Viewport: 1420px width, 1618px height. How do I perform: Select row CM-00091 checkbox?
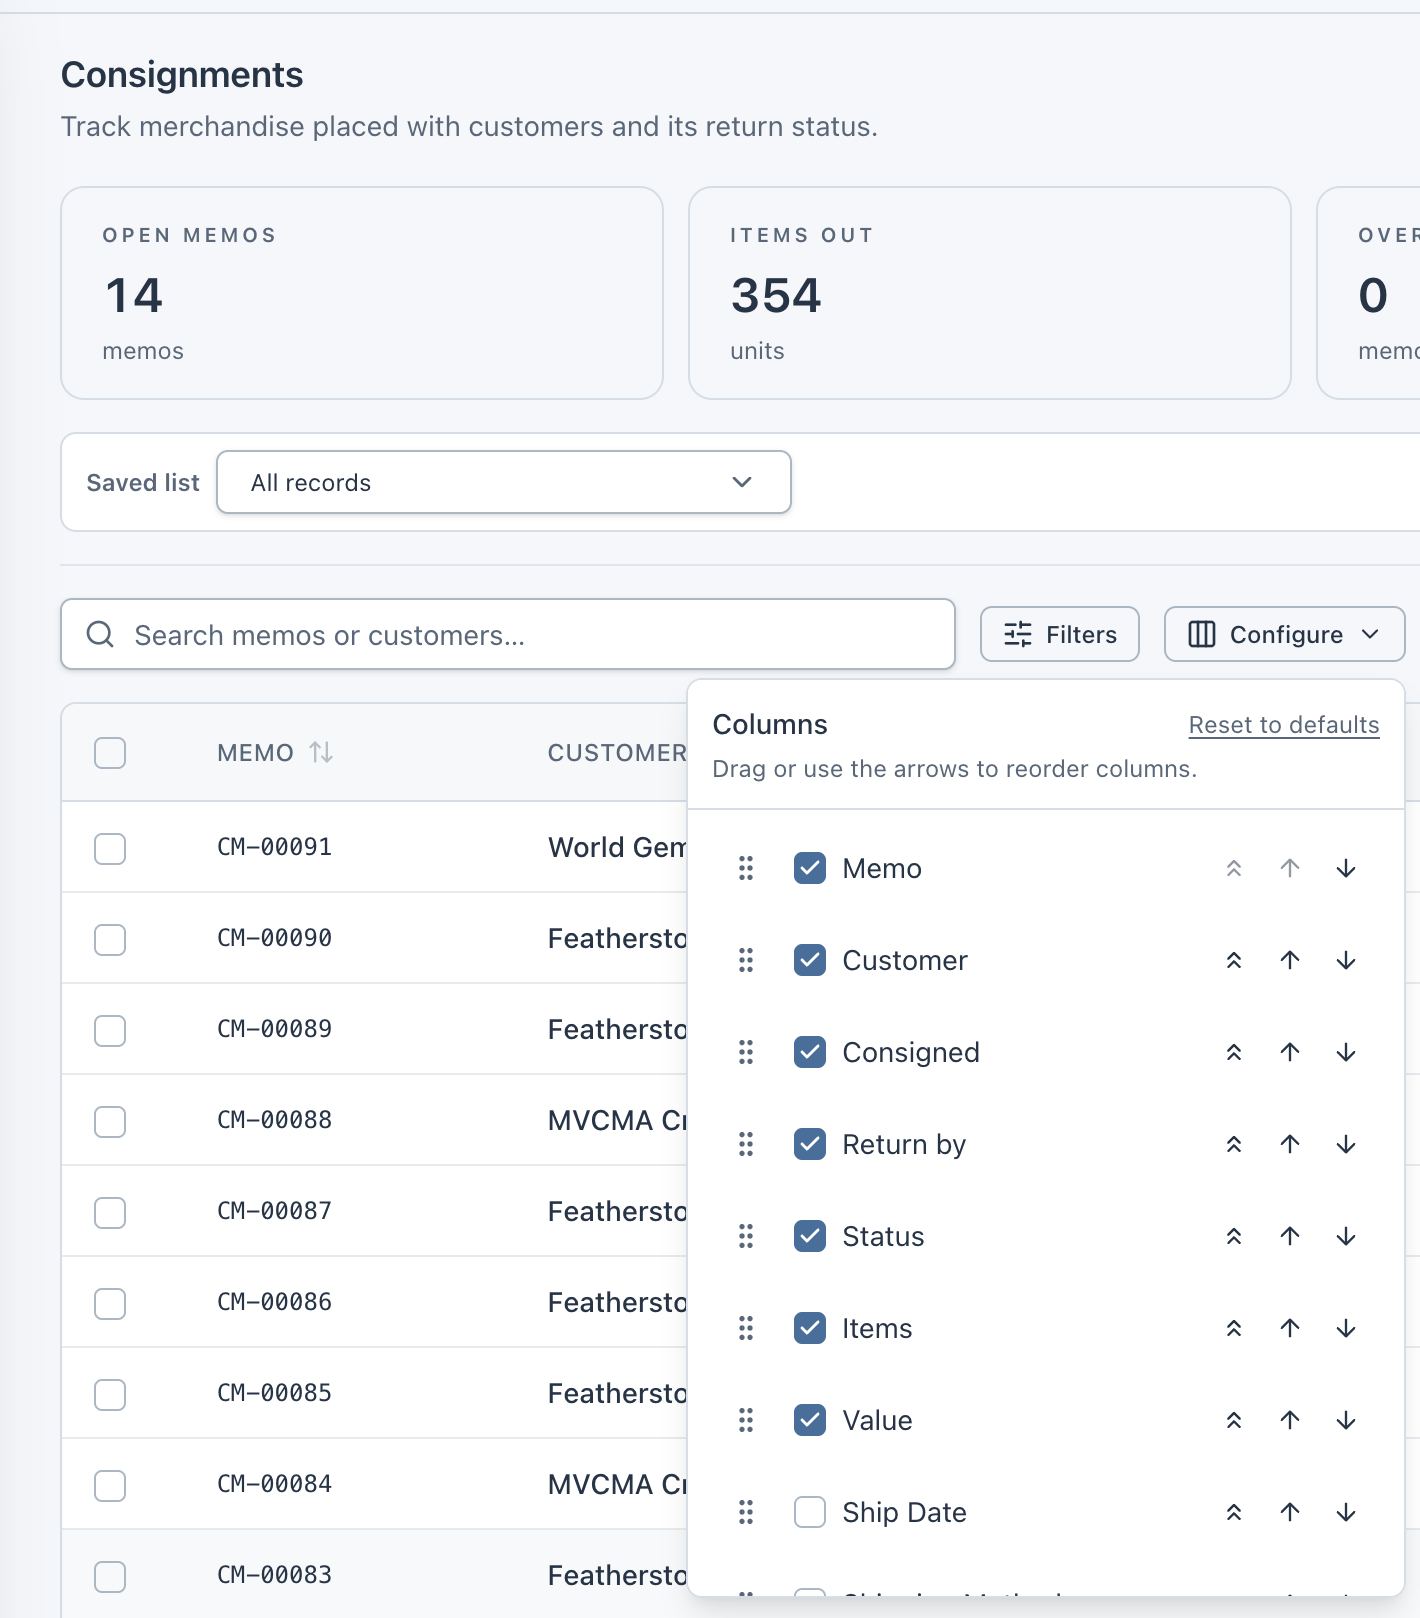click(x=110, y=848)
